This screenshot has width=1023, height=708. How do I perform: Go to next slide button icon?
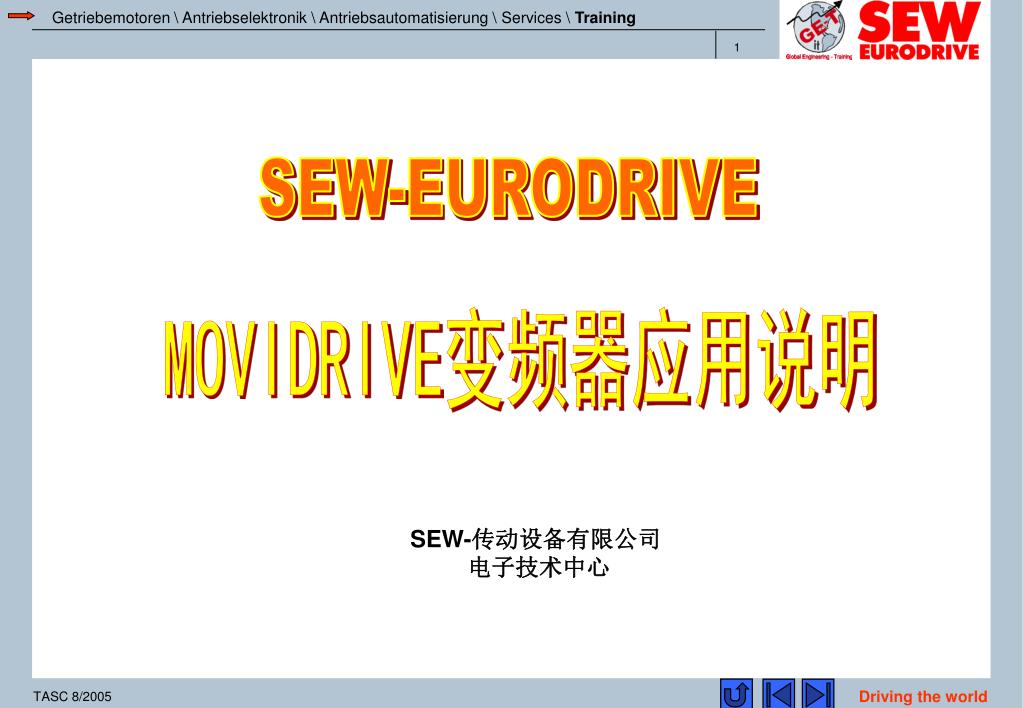point(818,694)
